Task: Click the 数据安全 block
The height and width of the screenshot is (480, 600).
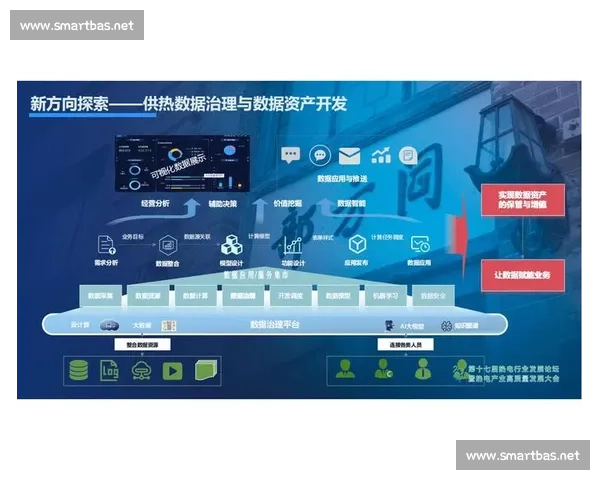Action: pyautogui.click(x=434, y=296)
